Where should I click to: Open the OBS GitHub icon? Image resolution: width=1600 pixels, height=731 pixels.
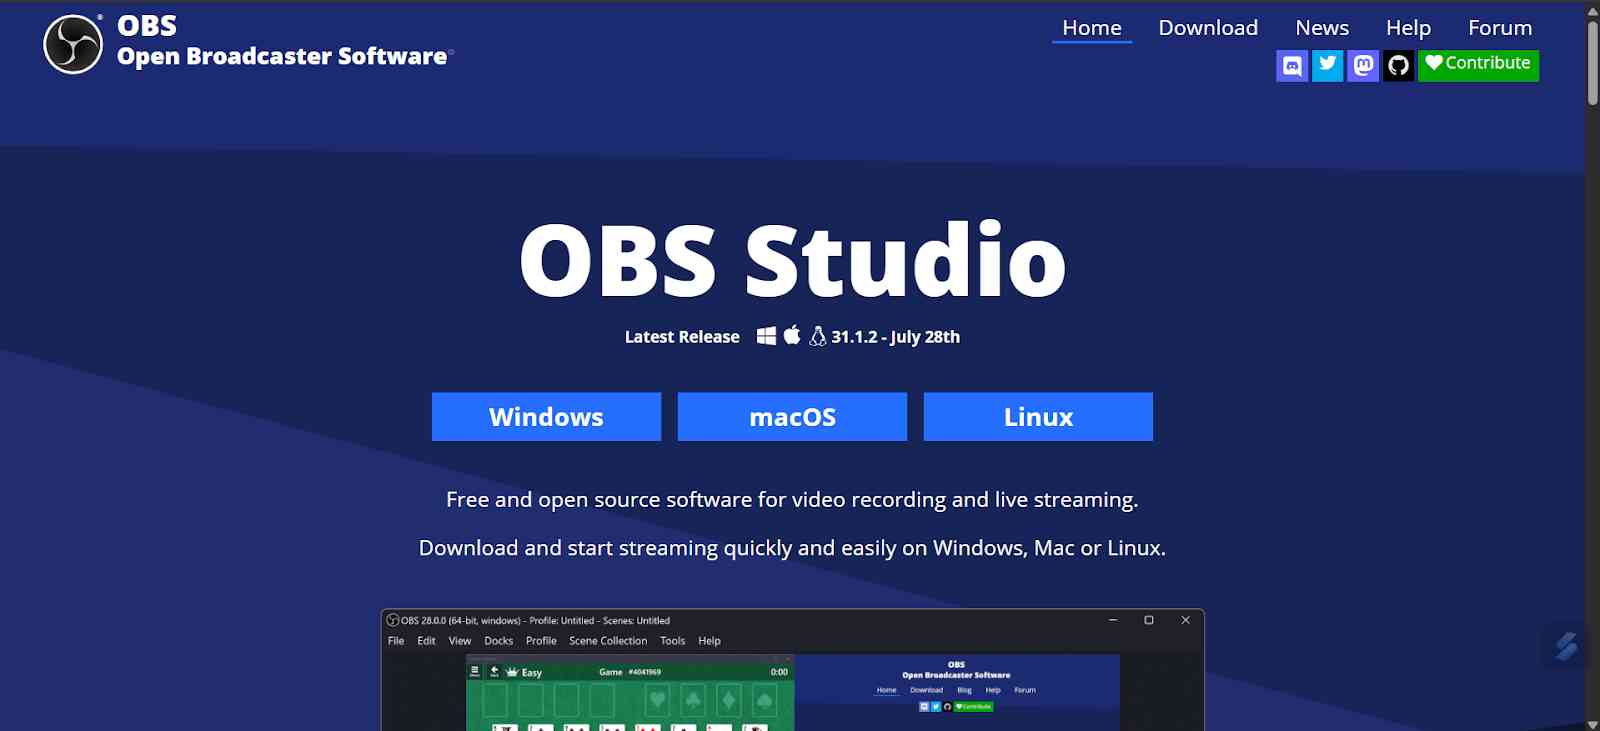[1398, 66]
